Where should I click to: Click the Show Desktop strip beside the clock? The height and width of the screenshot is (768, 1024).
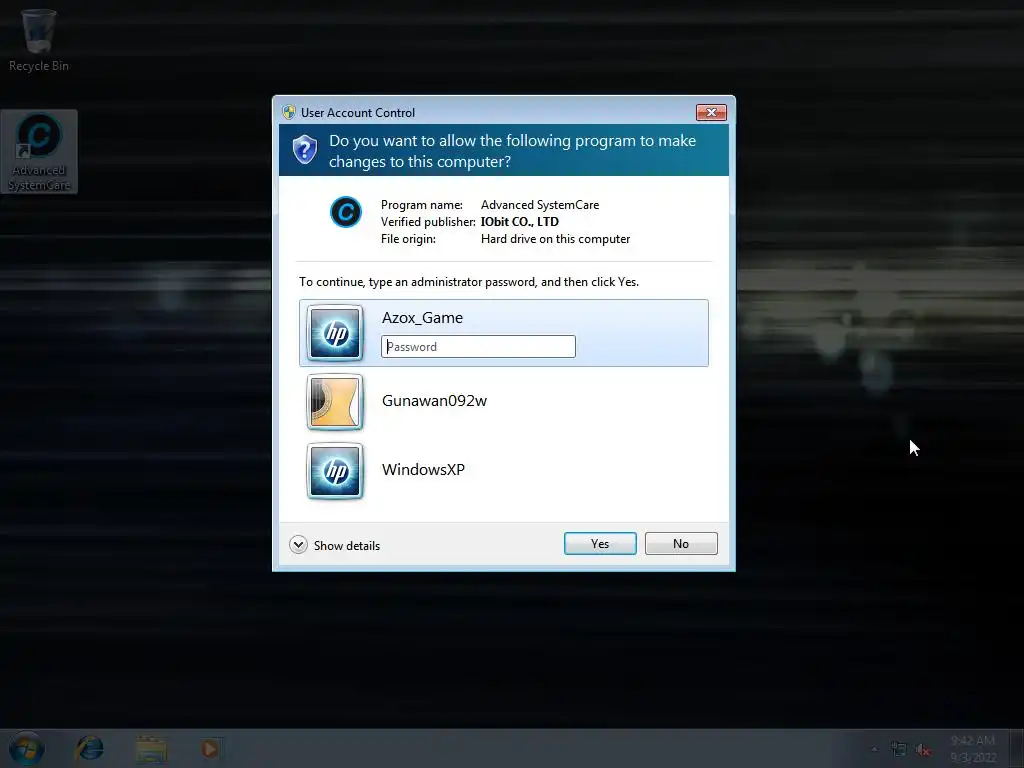pos(1016,749)
